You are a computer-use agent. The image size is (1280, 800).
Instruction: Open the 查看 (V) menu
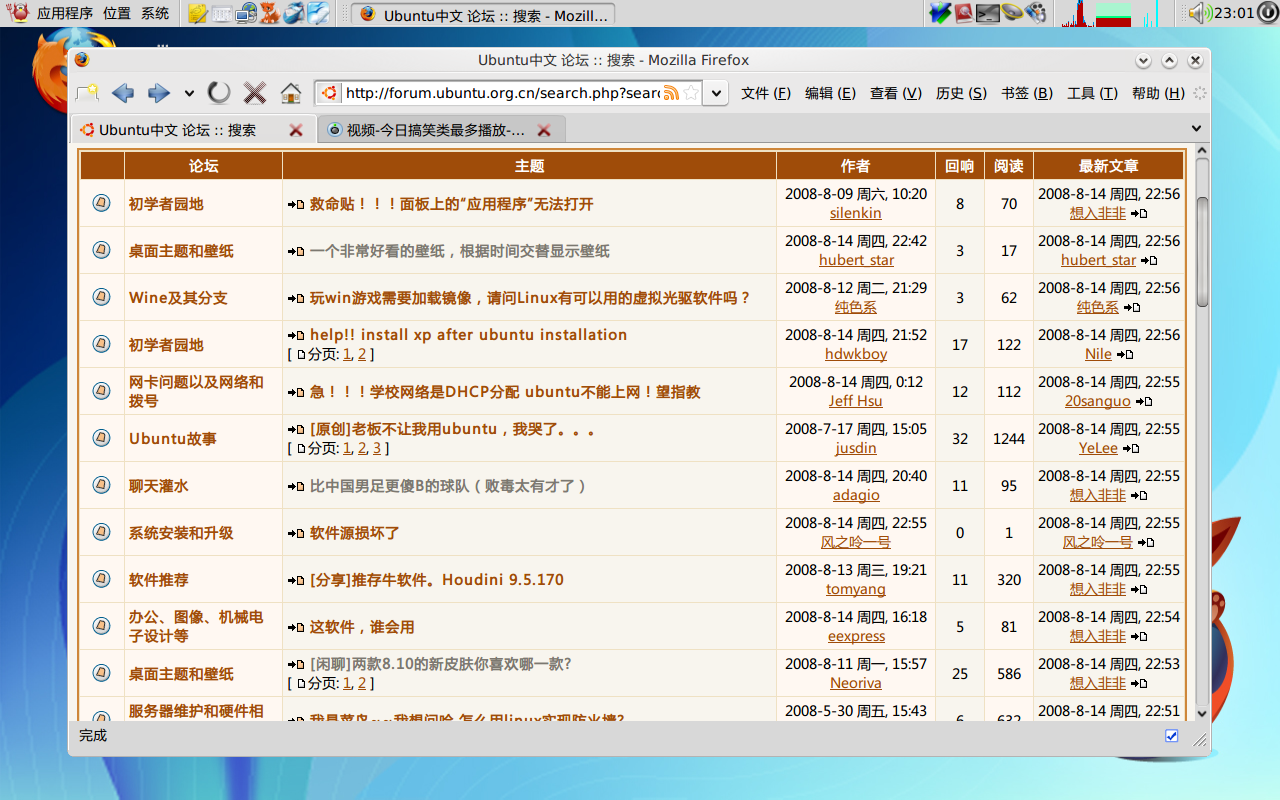[x=896, y=93]
